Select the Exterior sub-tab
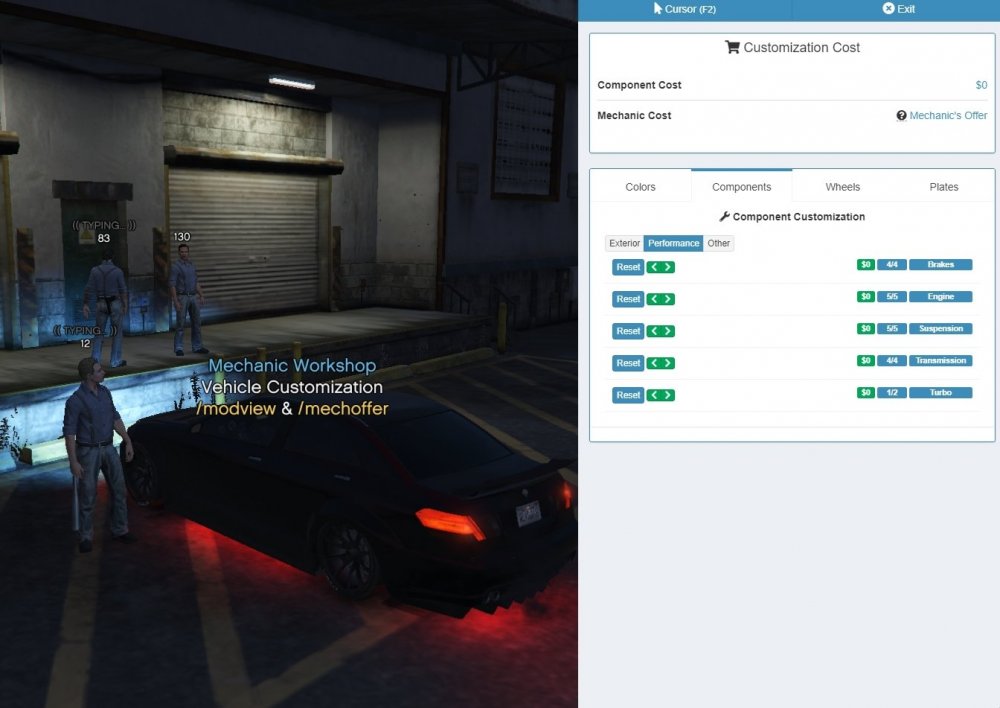This screenshot has height=708, width=1000. click(624, 243)
